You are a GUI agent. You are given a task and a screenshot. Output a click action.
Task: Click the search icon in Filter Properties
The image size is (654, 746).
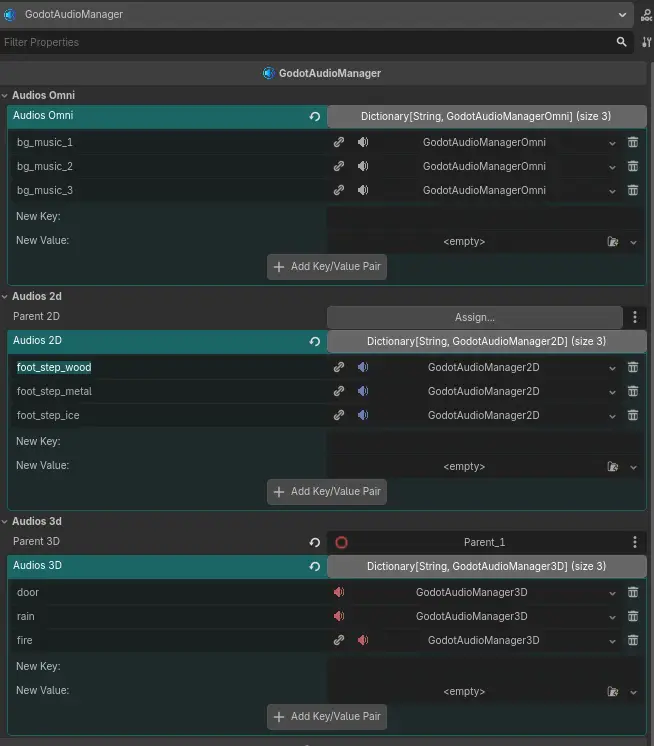point(621,42)
